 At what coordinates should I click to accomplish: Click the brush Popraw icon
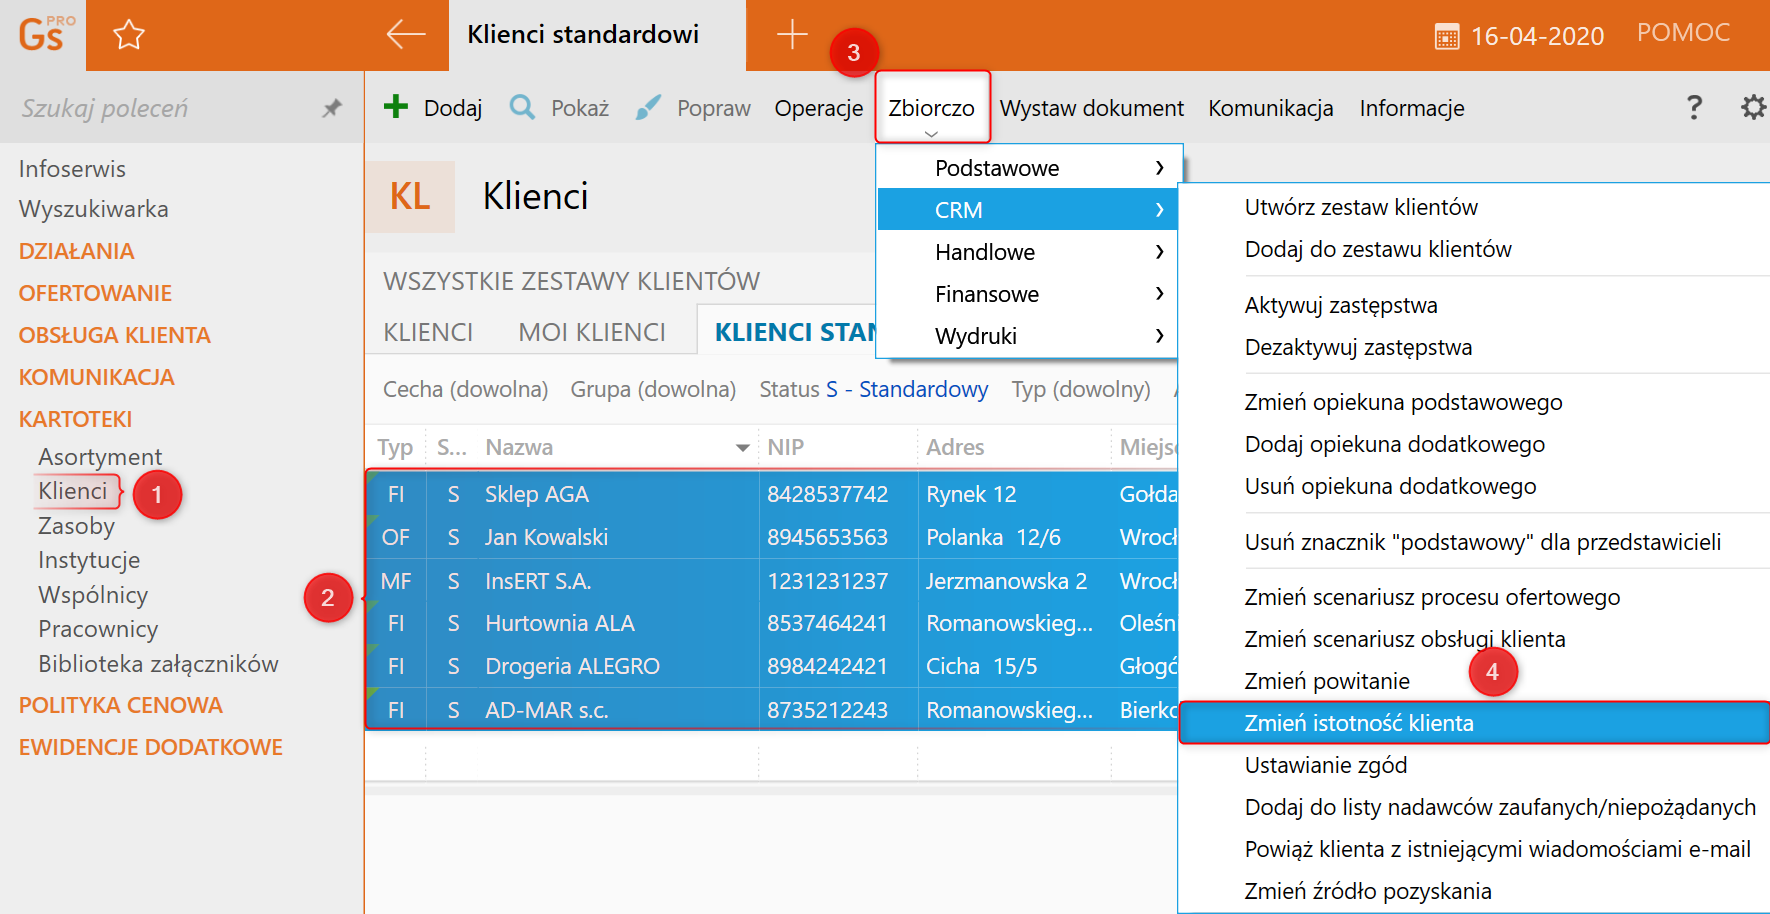[648, 107]
